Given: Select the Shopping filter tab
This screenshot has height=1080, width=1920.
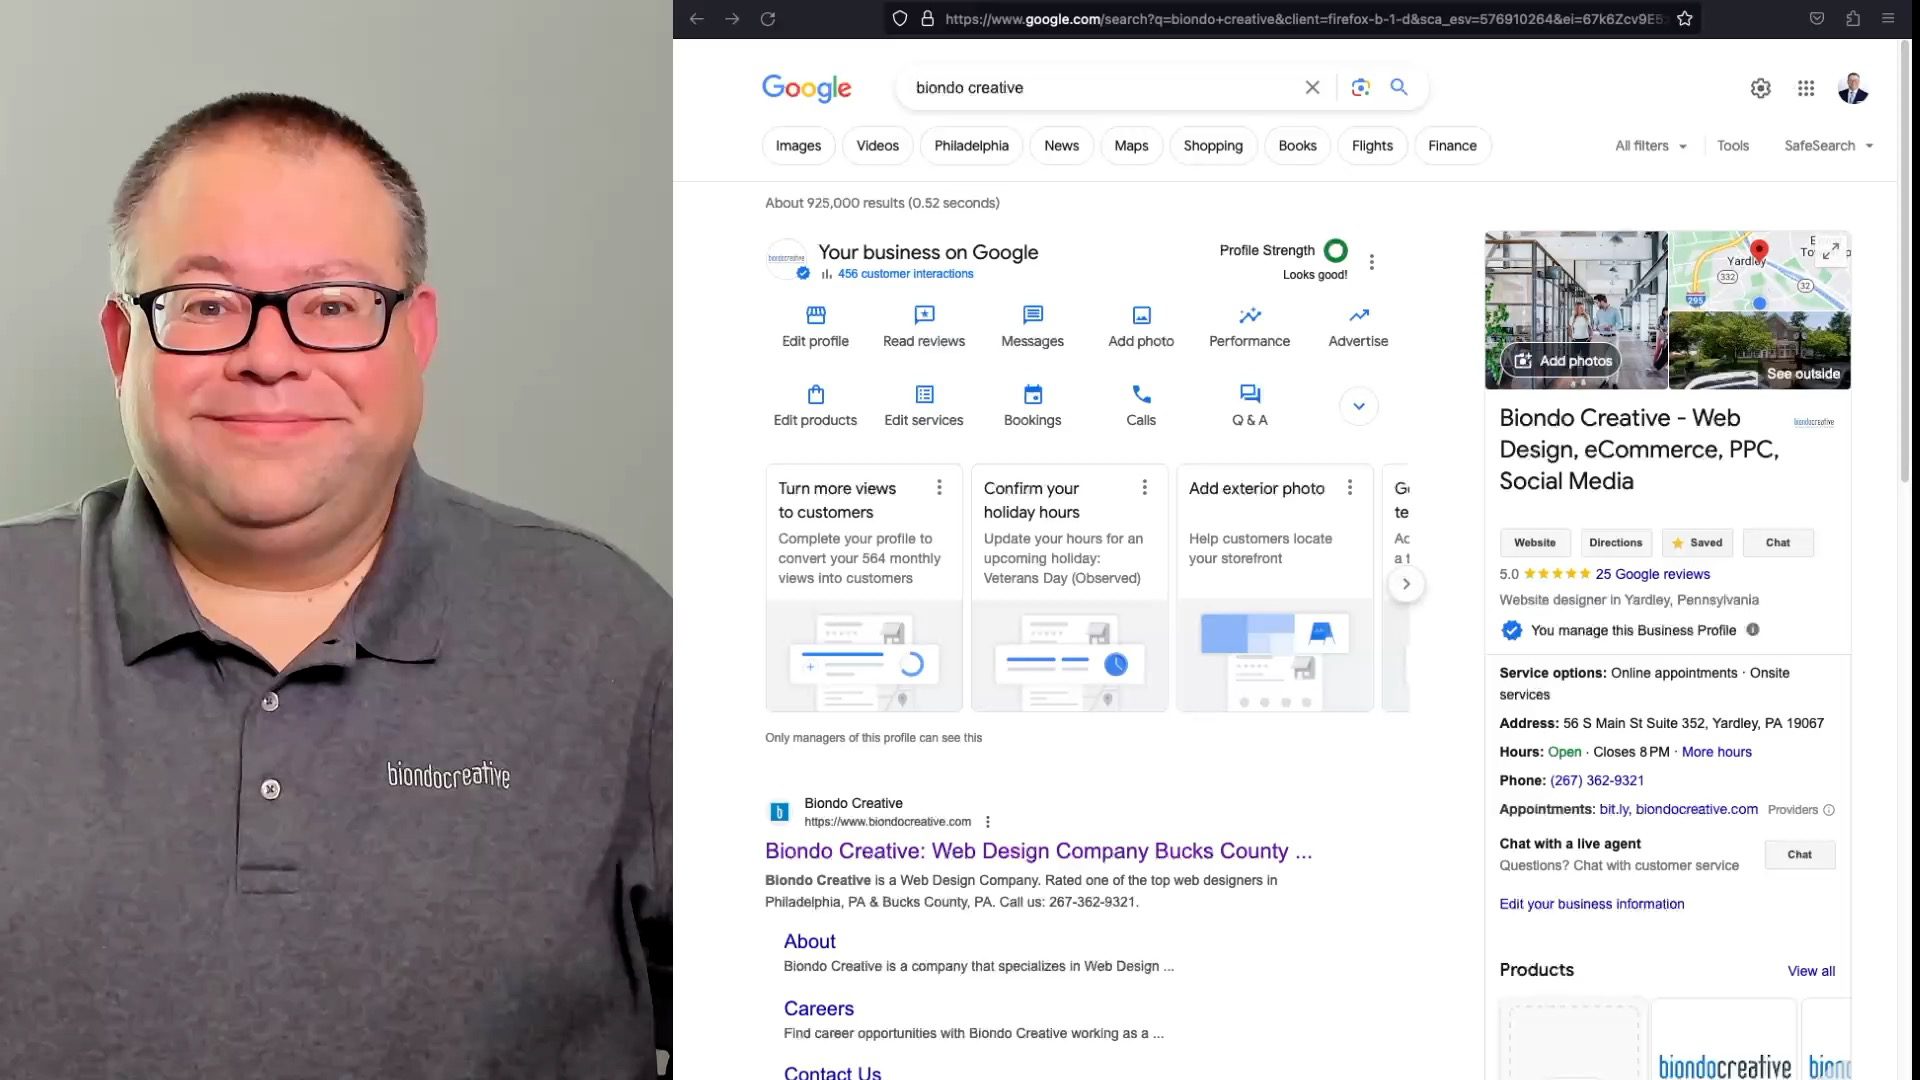Looking at the screenshot, I should pyautogui.click(x=1213, y=146).
